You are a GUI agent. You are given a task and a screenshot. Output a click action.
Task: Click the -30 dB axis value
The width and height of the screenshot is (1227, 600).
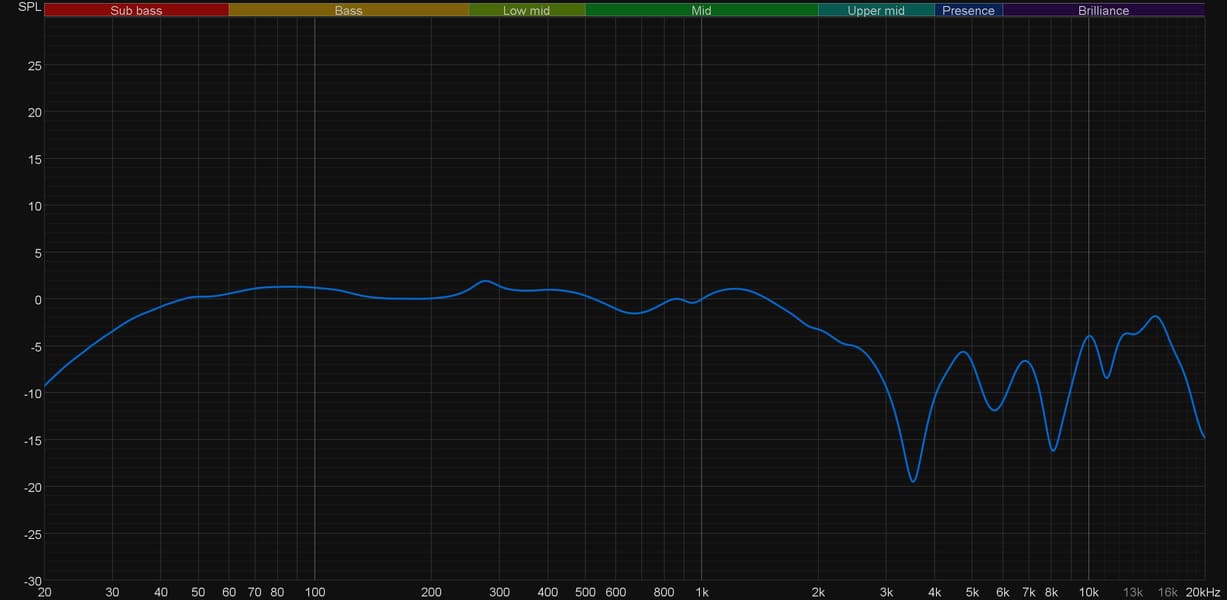pyautogui.click(x=33, y=581)
